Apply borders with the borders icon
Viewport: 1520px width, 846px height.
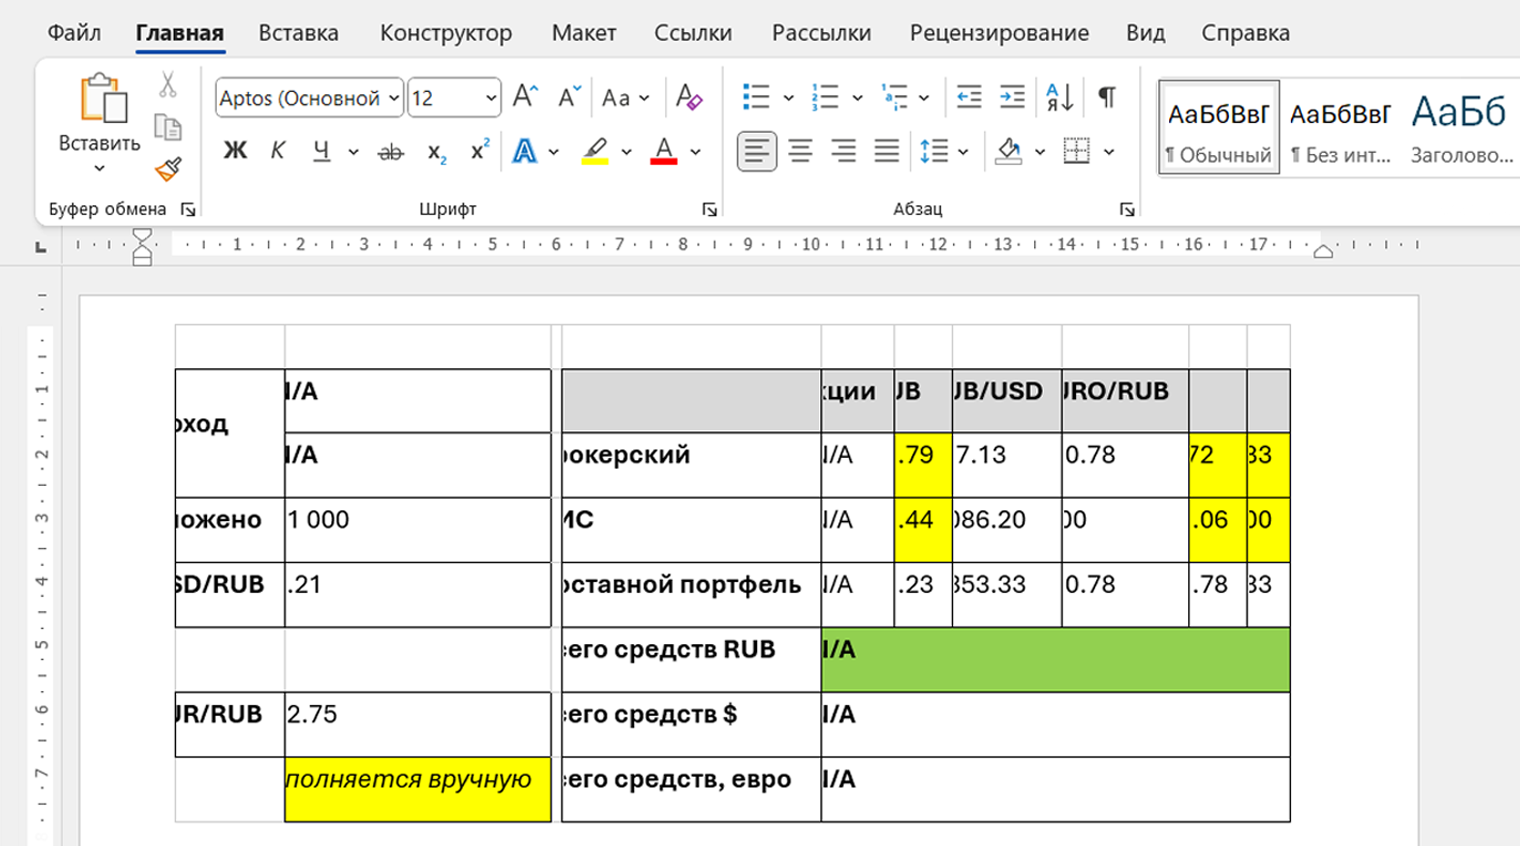point(1076,152)
